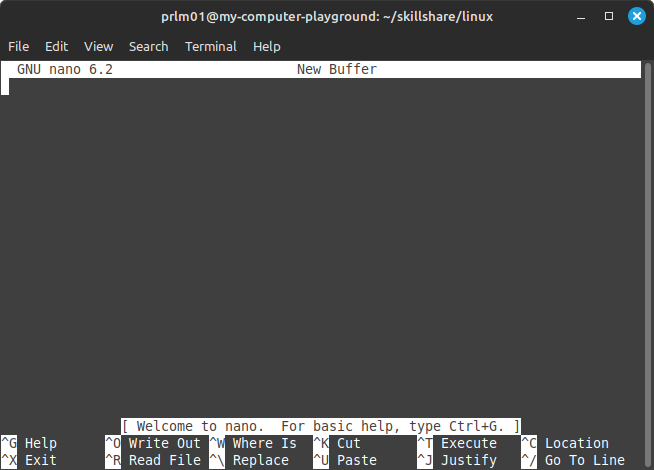
Task: Click the ^O Write Out shortcut
Action: [x=153, y=443]
